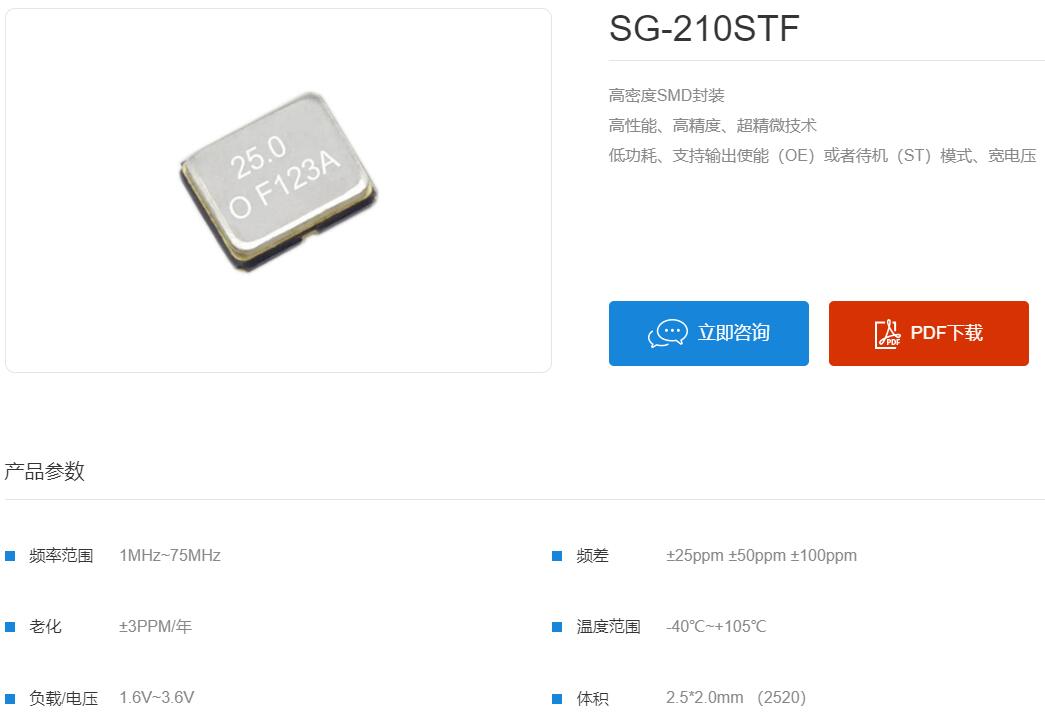Screen dimensions: 1045x722
Task: Click the blue bullet beside 频差
Action: (557, 556)
